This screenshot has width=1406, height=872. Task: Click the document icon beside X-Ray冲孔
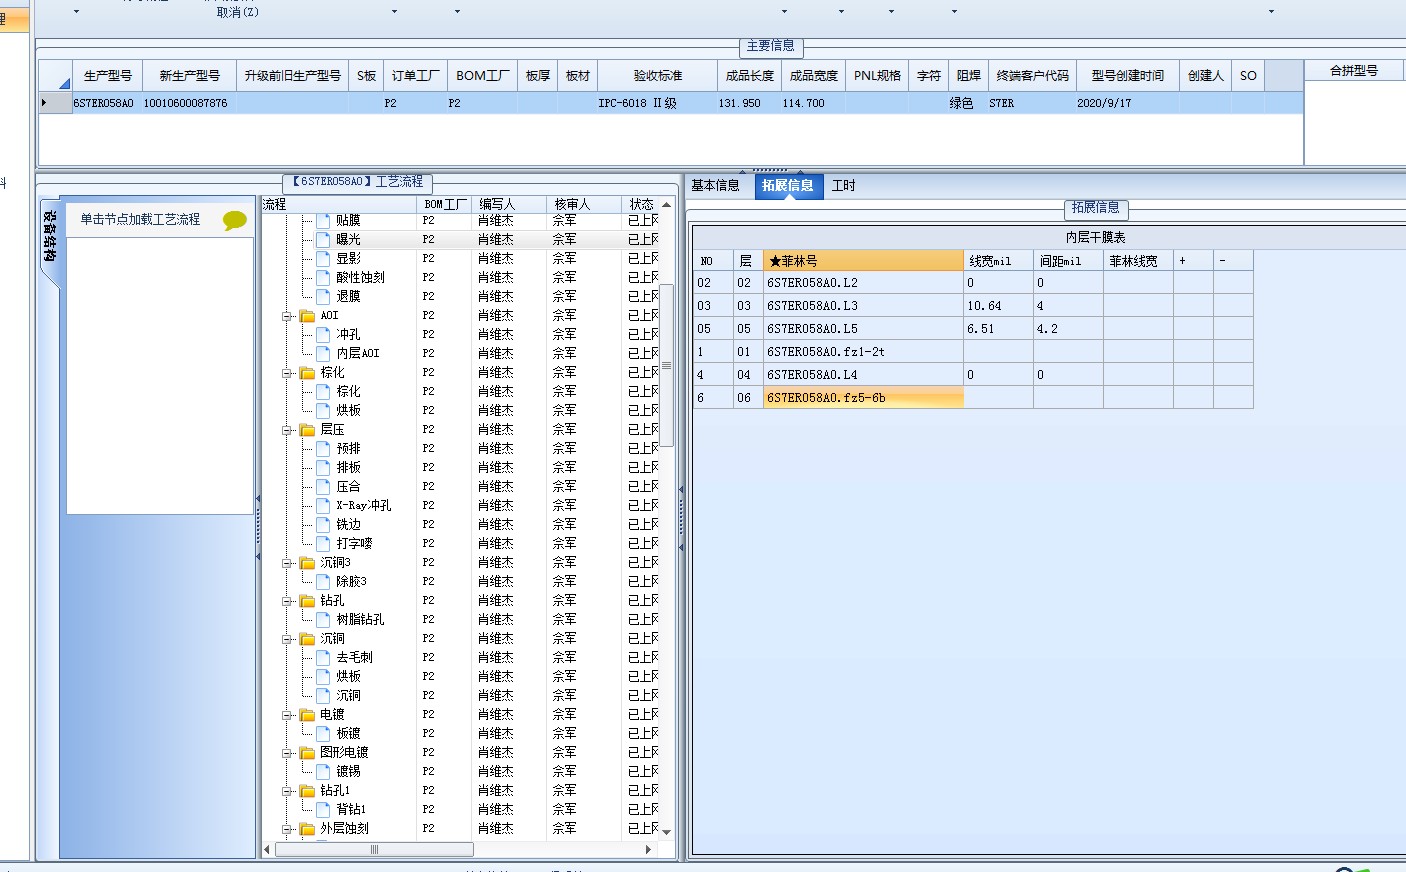(x=324, y=505)
